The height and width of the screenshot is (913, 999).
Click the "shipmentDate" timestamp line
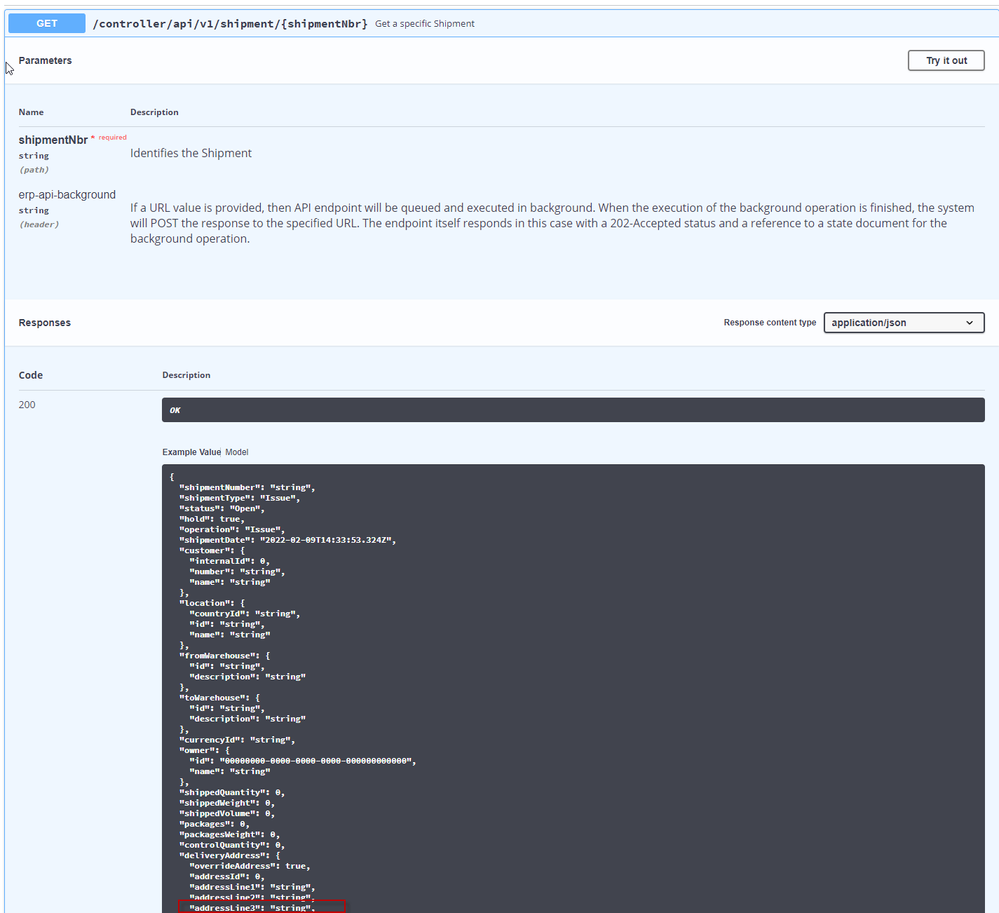[287, 540]
